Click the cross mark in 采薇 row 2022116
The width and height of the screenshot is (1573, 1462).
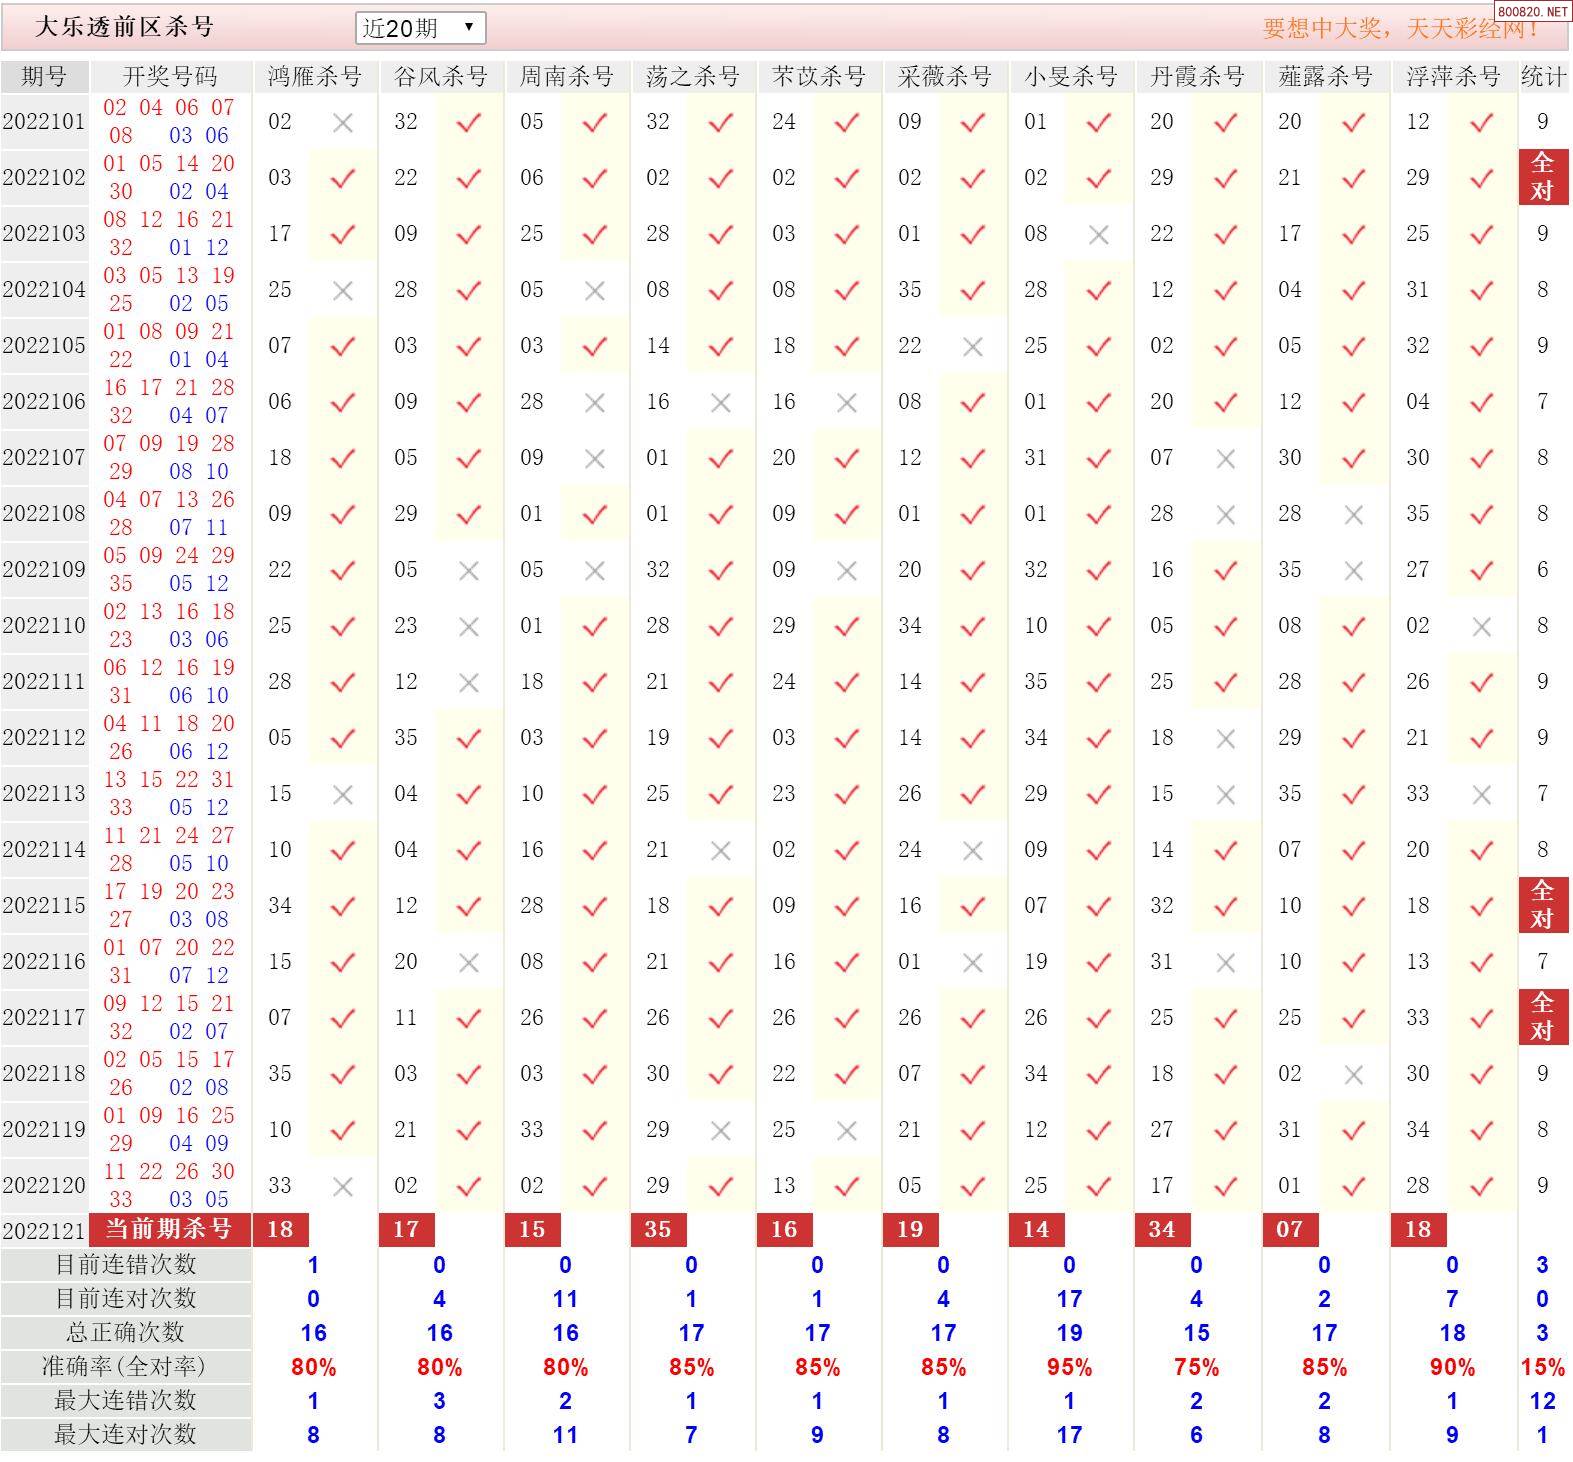pyautogui.click(x=972, y=962)
